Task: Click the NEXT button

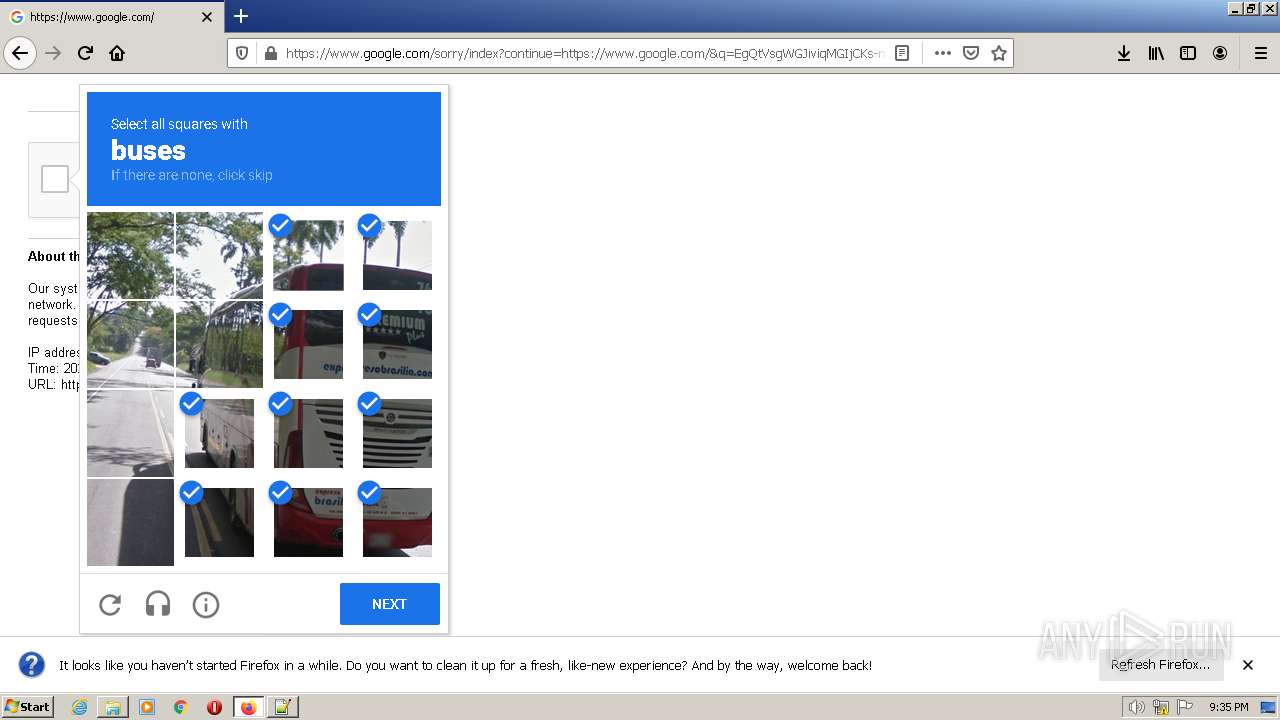Action: 390,604
